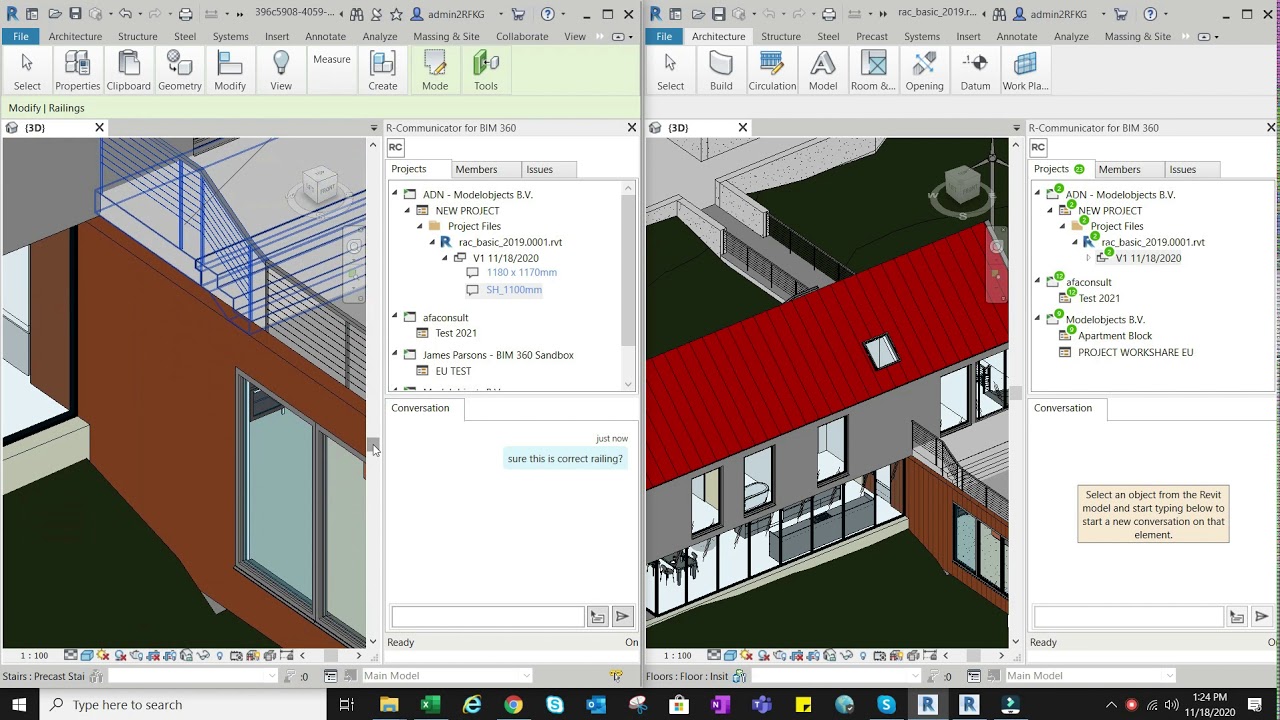Collapse V1 11/18/2020 node in left tree
Screen dimensions: 1280x720
coord(445,258)
